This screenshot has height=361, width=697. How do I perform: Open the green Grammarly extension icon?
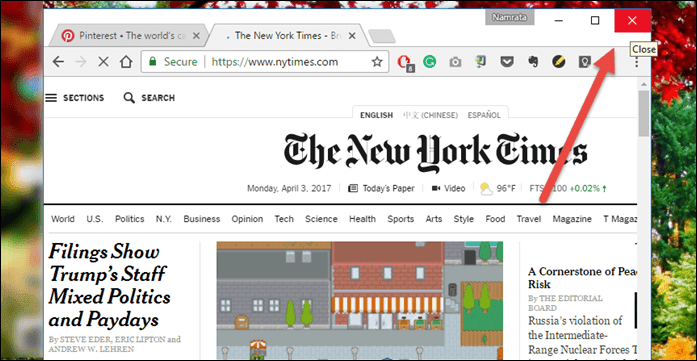coord(429,62)
